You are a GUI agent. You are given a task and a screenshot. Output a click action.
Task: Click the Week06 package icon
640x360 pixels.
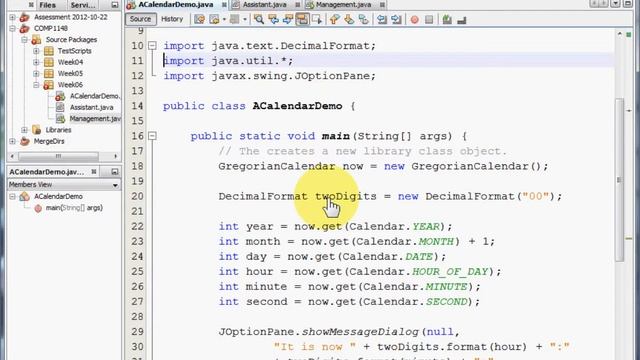point(49,84)
